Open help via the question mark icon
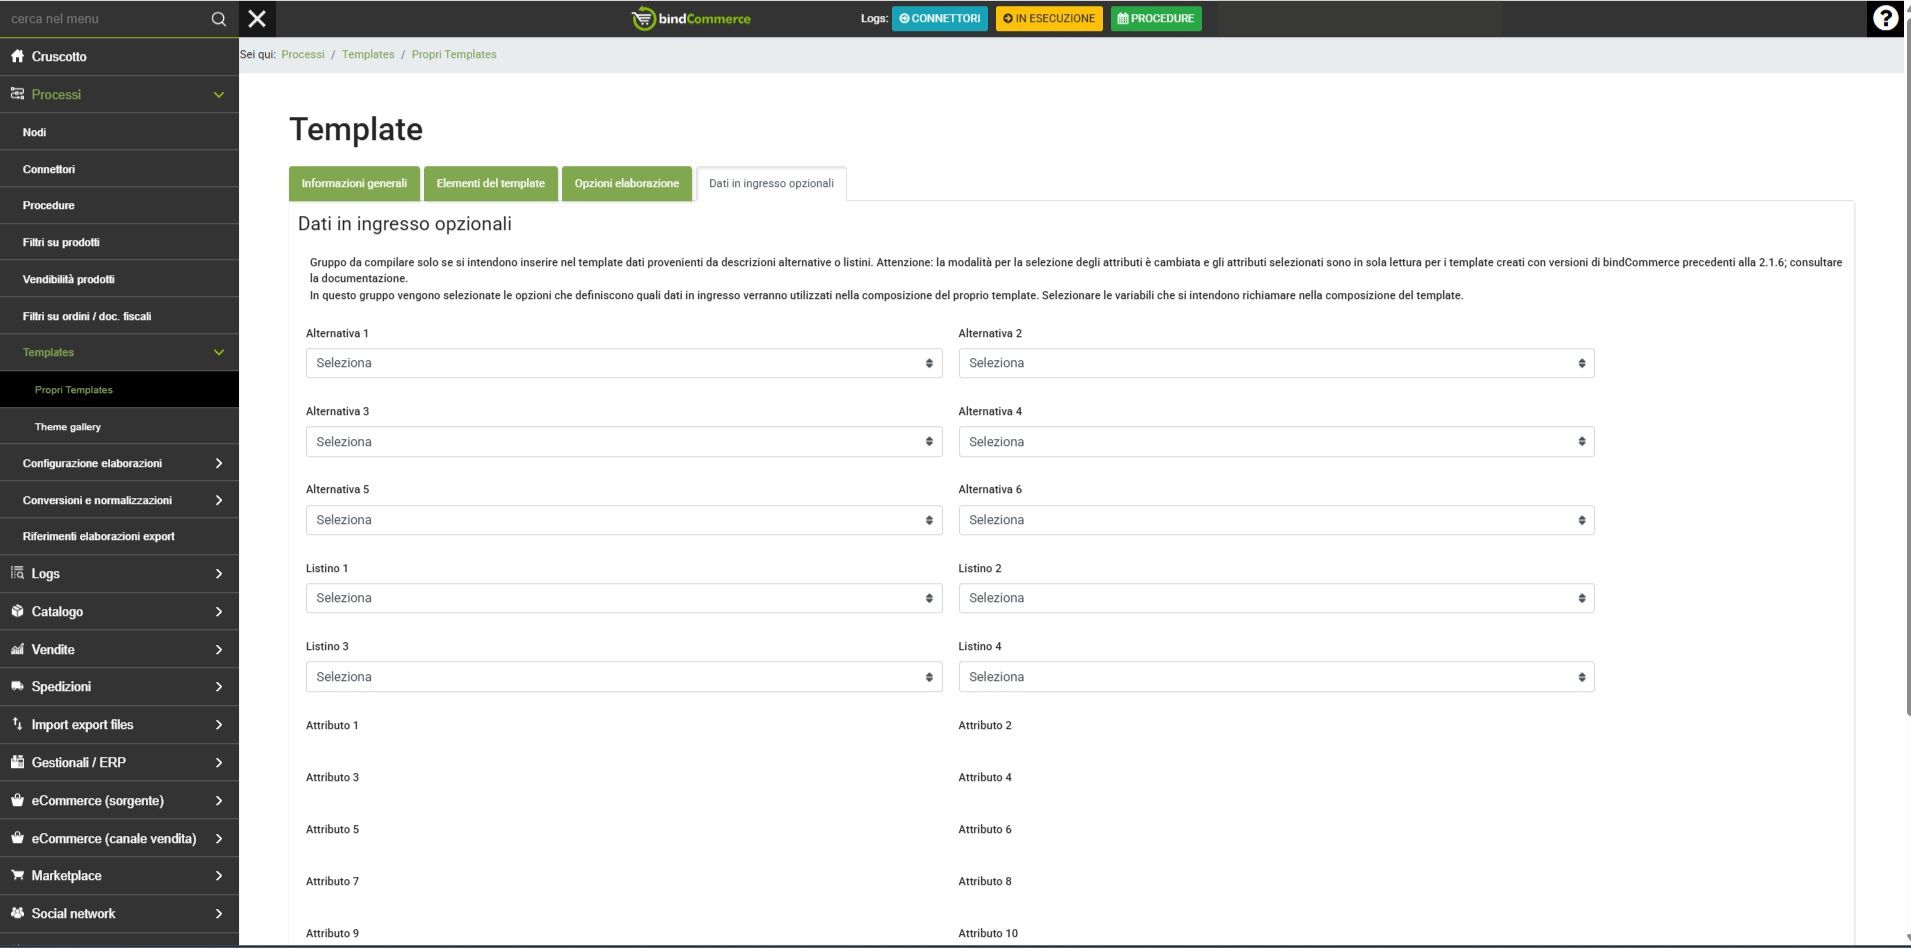 (x=1885, y=19)
